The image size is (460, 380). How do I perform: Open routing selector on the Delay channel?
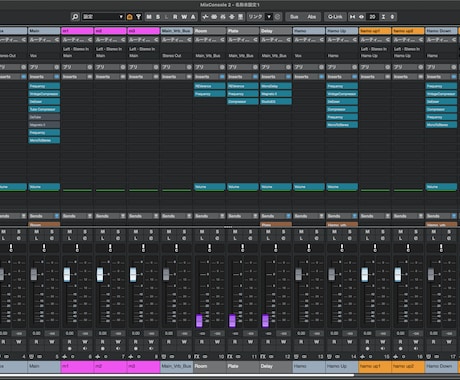[x=276, y=40]
